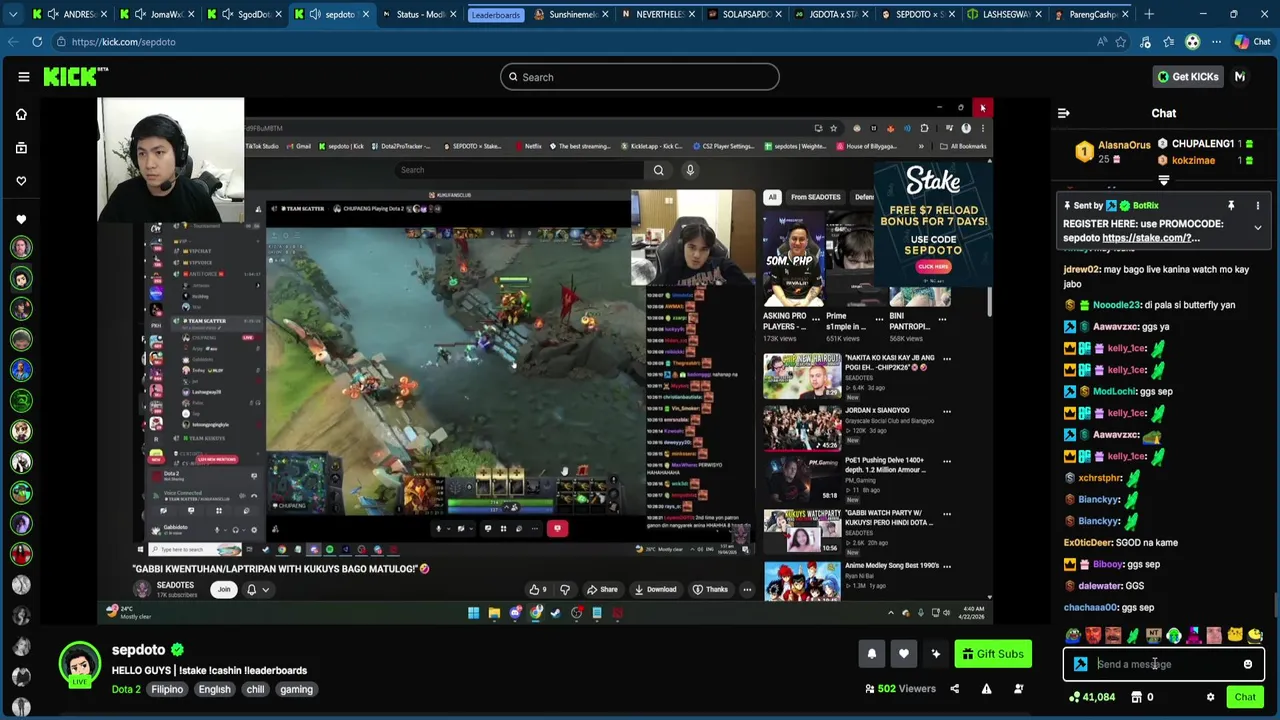Click the 502 Viewers count
This screenshot has height=720, width=1280.
[x=900, y=689]
